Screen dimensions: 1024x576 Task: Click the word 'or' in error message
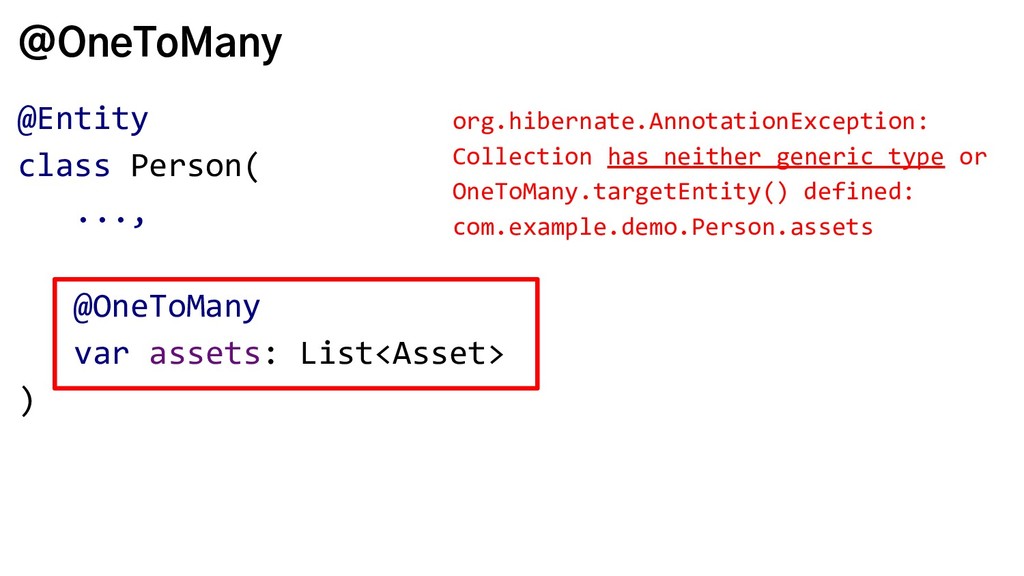(x=973, y=157)
